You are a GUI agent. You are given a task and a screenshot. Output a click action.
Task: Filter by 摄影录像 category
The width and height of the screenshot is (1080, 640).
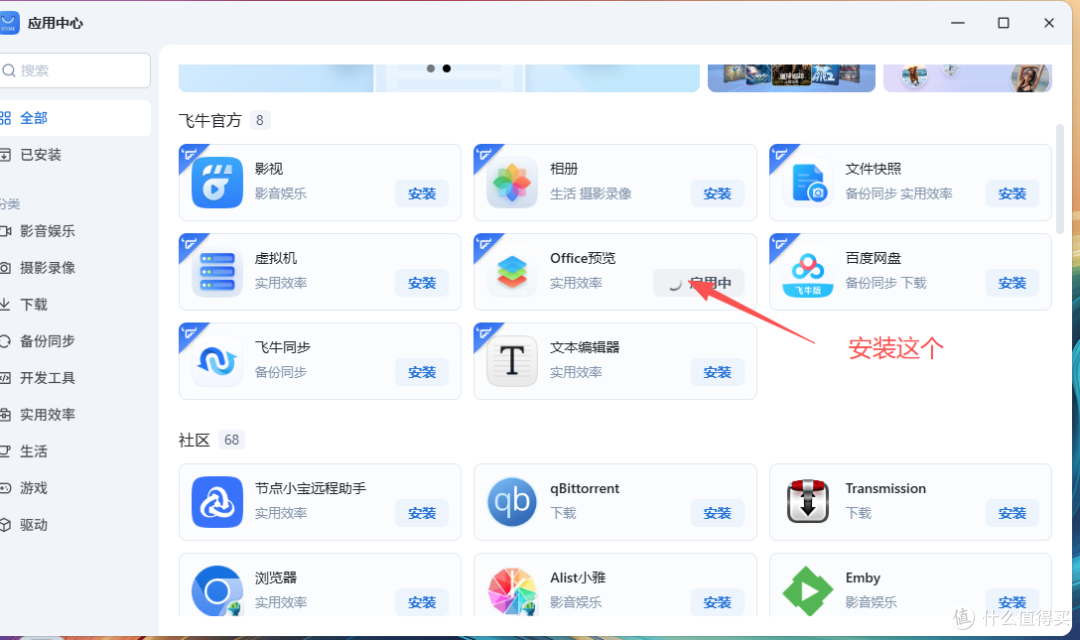pyautogui.click(x=75, y=267)
